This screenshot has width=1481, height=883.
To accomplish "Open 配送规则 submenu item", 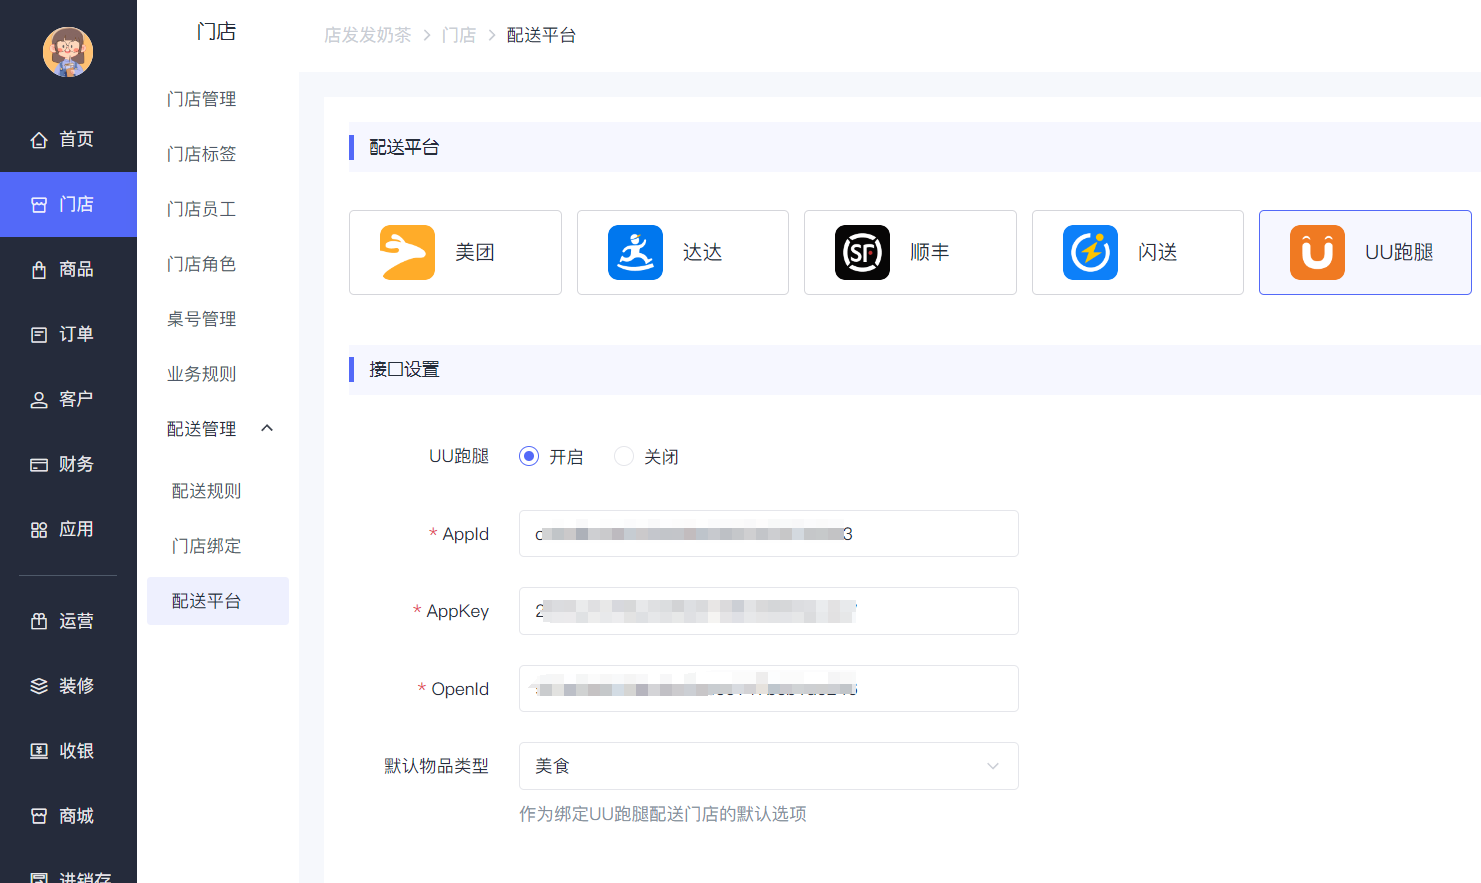I will 206,491.
